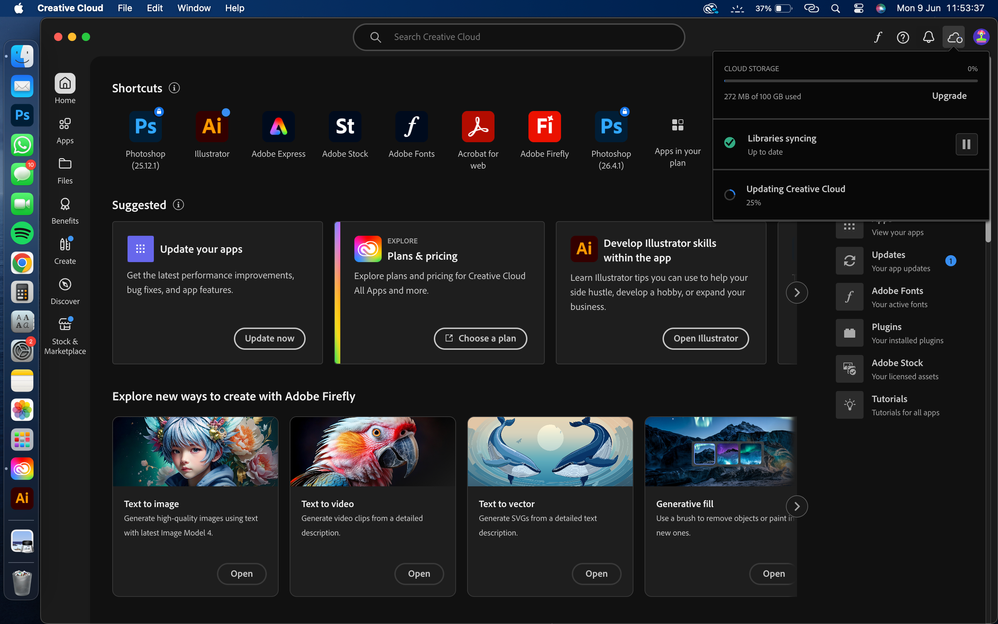998x624 pixels.
Task: Click the Choose a plan button
Action: click(x=481, y=338)
